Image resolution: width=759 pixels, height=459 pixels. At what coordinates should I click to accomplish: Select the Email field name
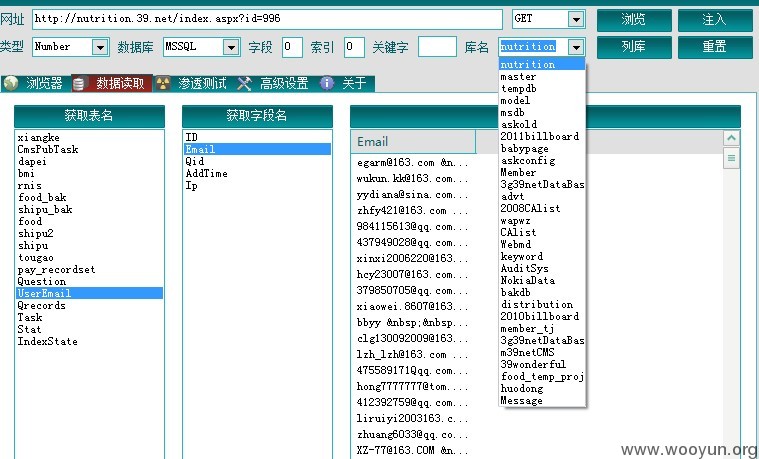257,150
